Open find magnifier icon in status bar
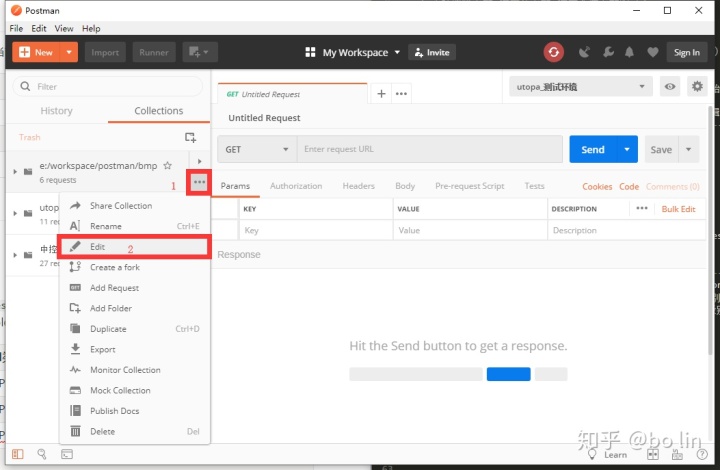Image resolution: width=720 pixels, height=470 pixels. click(42, 454)
